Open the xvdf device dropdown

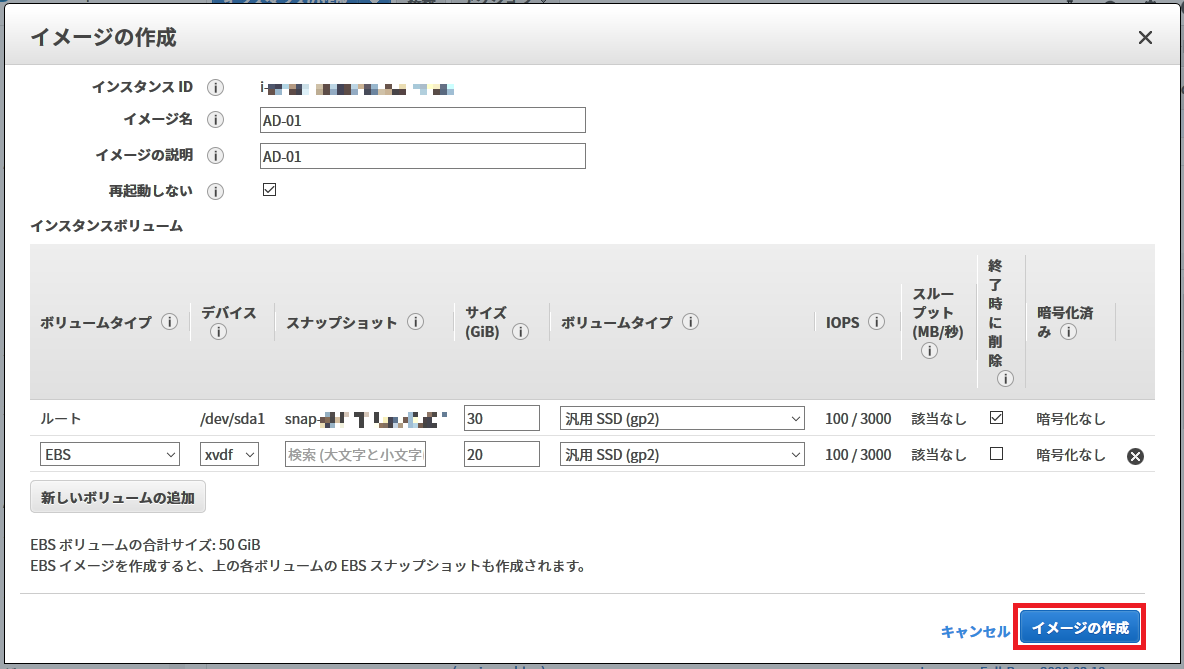pyautogui.click(x=230, y=455)
